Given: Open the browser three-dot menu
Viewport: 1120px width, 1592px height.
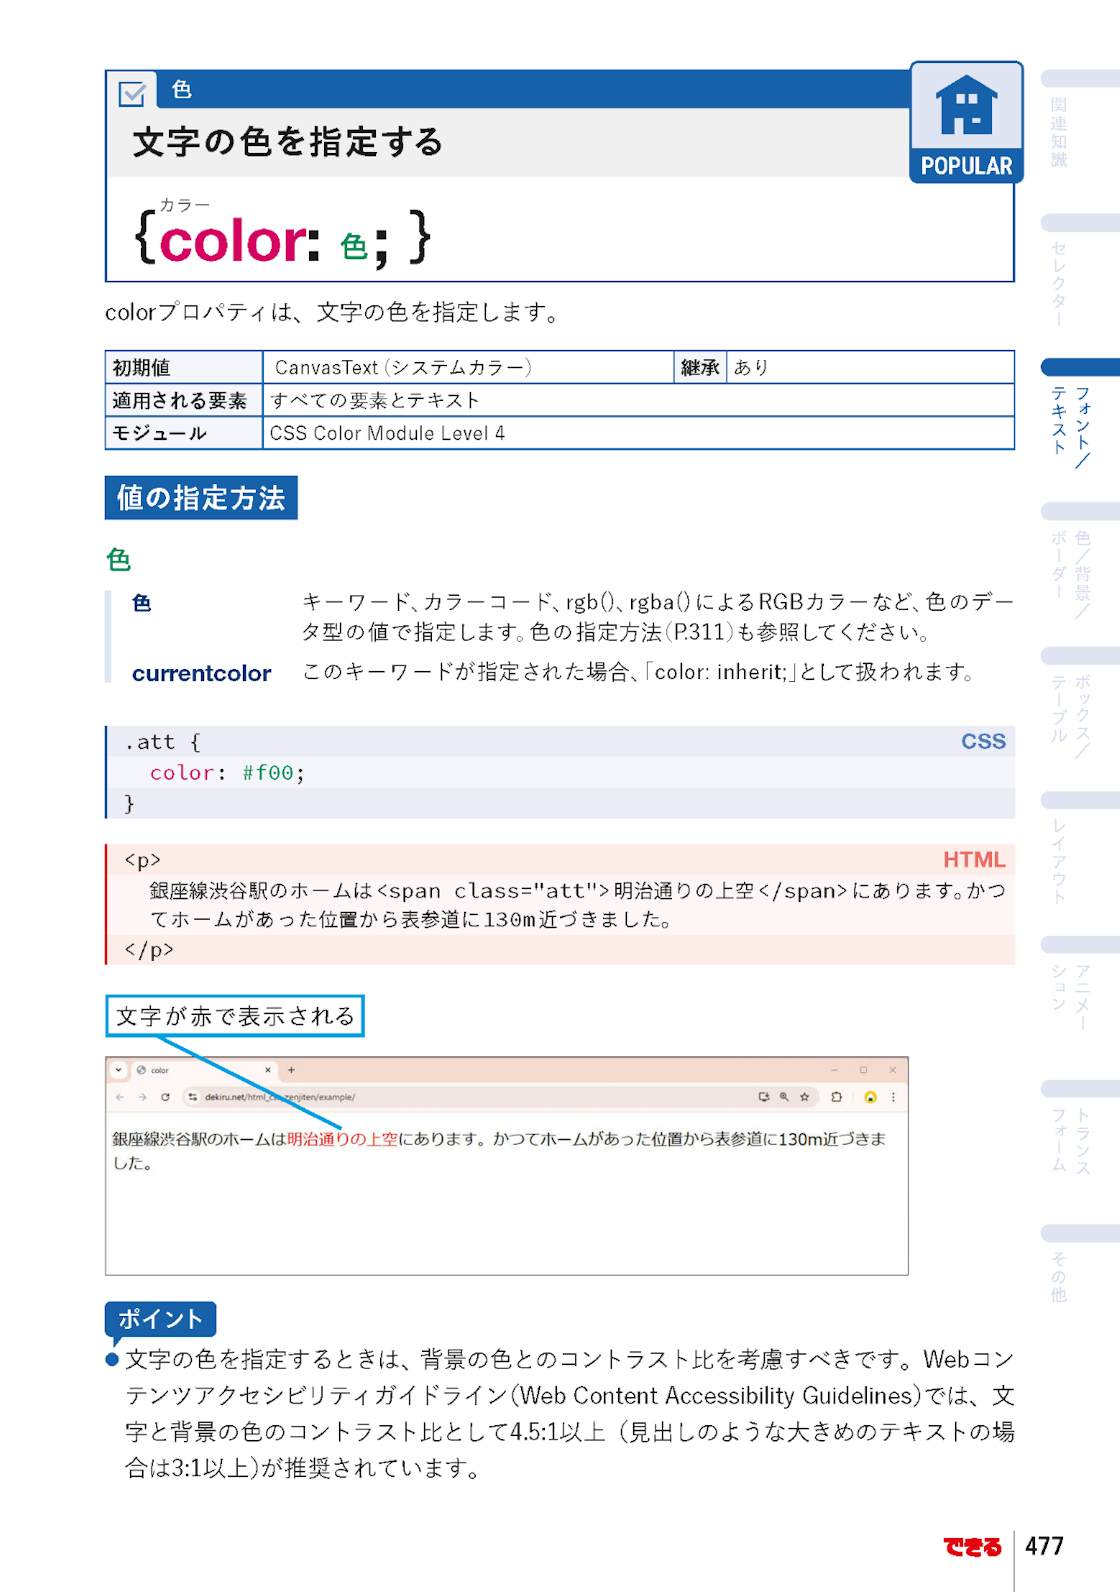Looking at the screenshot, I should (893, 1097).
